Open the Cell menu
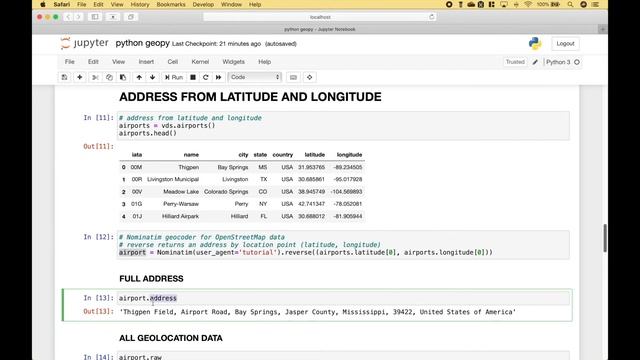 pyautogui.click(x=173, y=62)
